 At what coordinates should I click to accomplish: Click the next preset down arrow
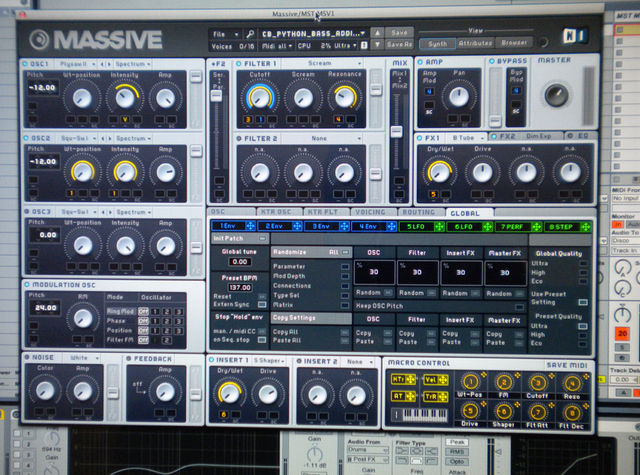(378, 44)
